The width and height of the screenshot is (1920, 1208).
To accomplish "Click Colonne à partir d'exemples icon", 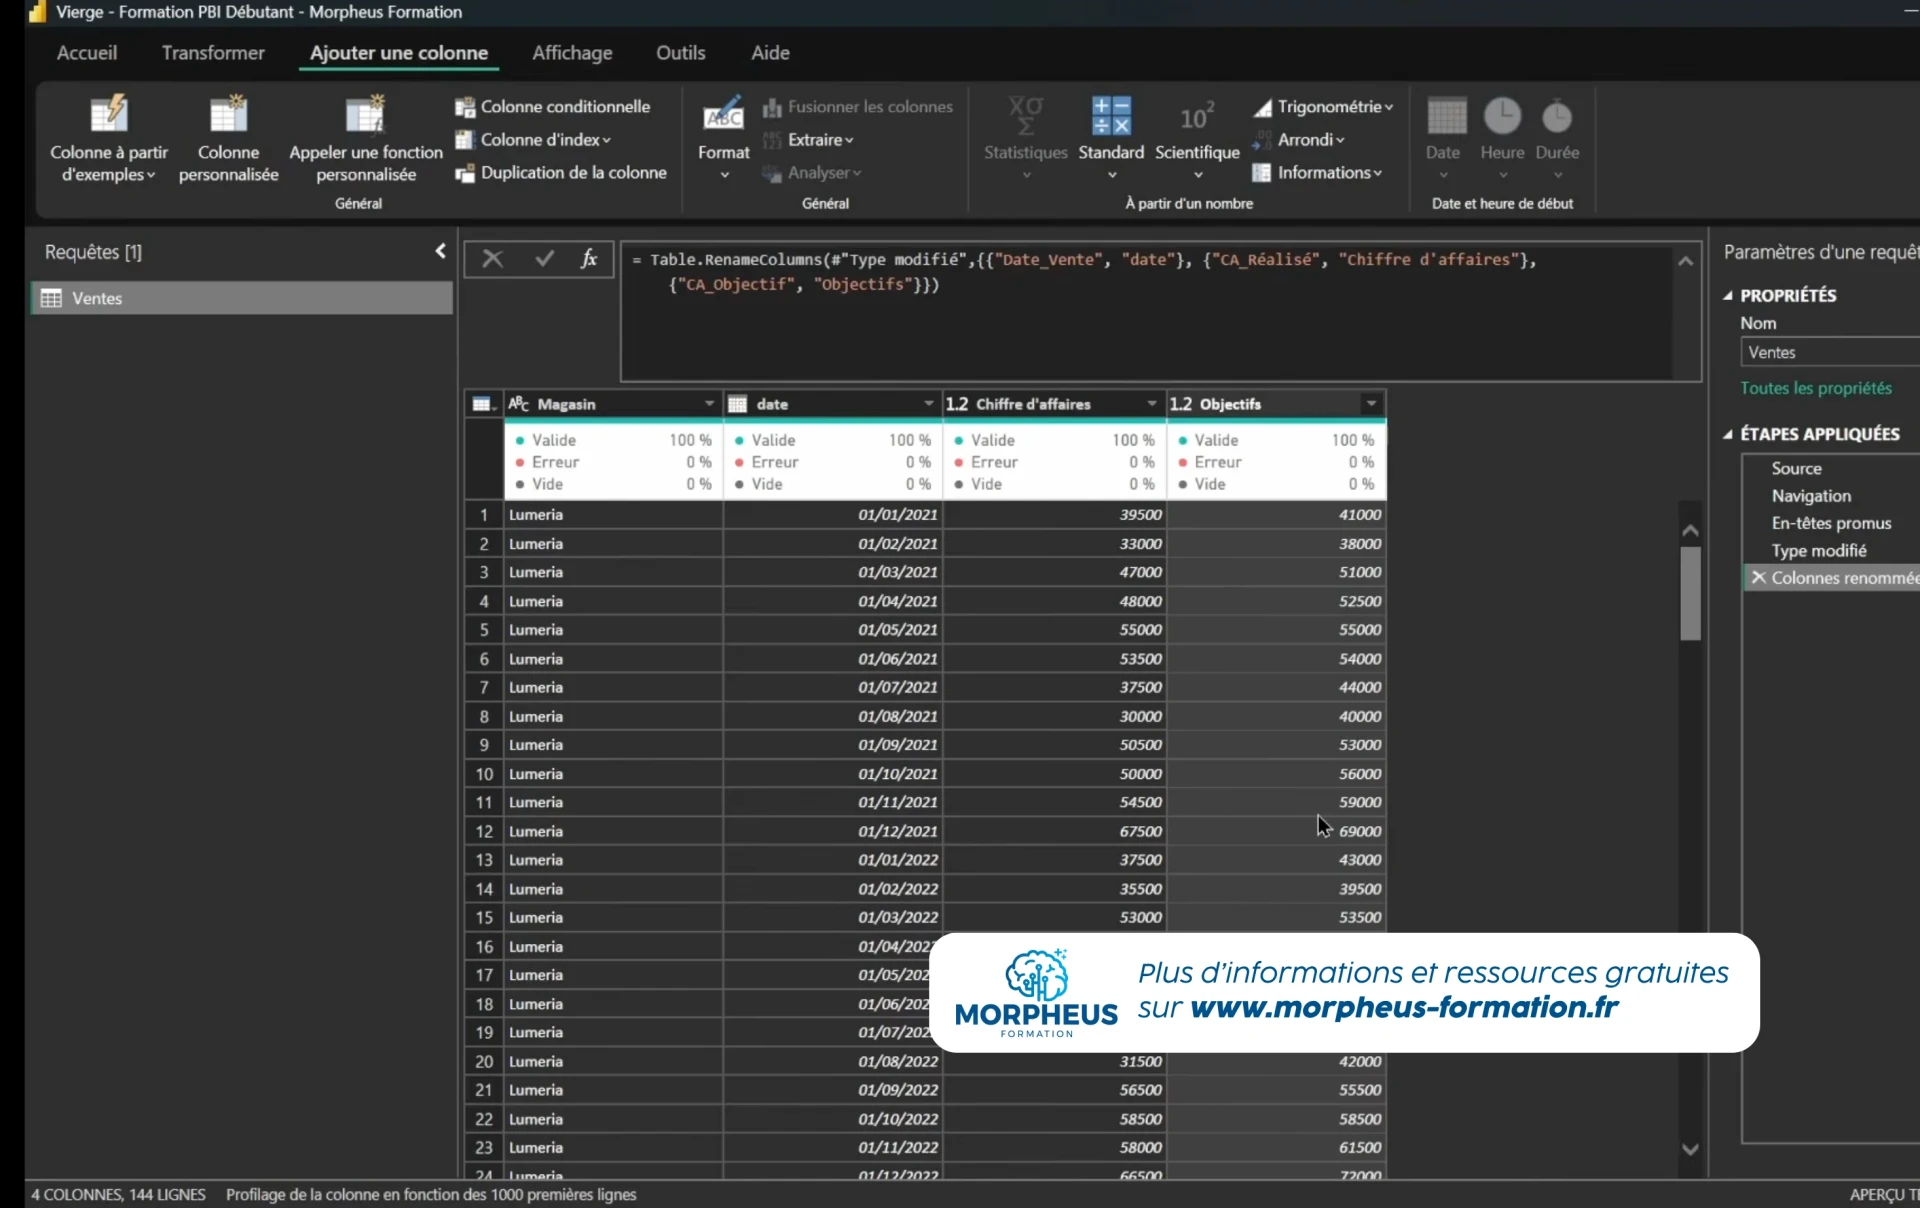I will 109,114.
